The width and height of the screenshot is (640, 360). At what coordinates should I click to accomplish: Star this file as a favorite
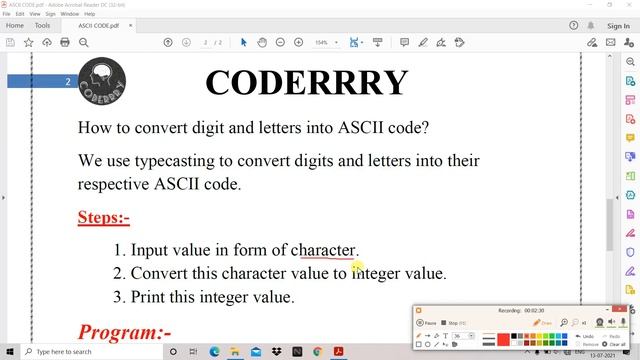pyautogui.click(x=29, y=42)
